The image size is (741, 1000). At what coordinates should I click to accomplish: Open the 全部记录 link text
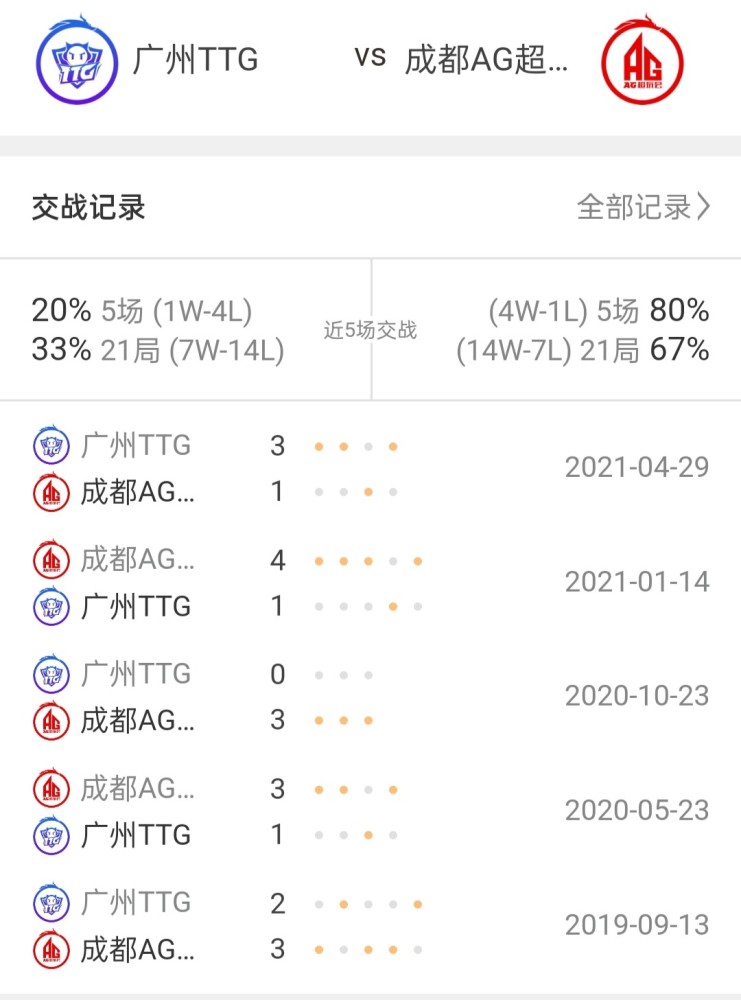[634, 207]
